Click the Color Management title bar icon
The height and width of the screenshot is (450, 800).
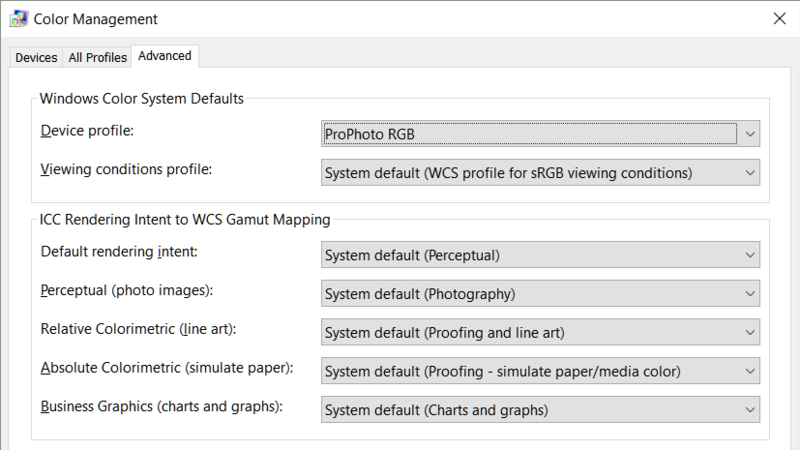click(x=17, y=19)
